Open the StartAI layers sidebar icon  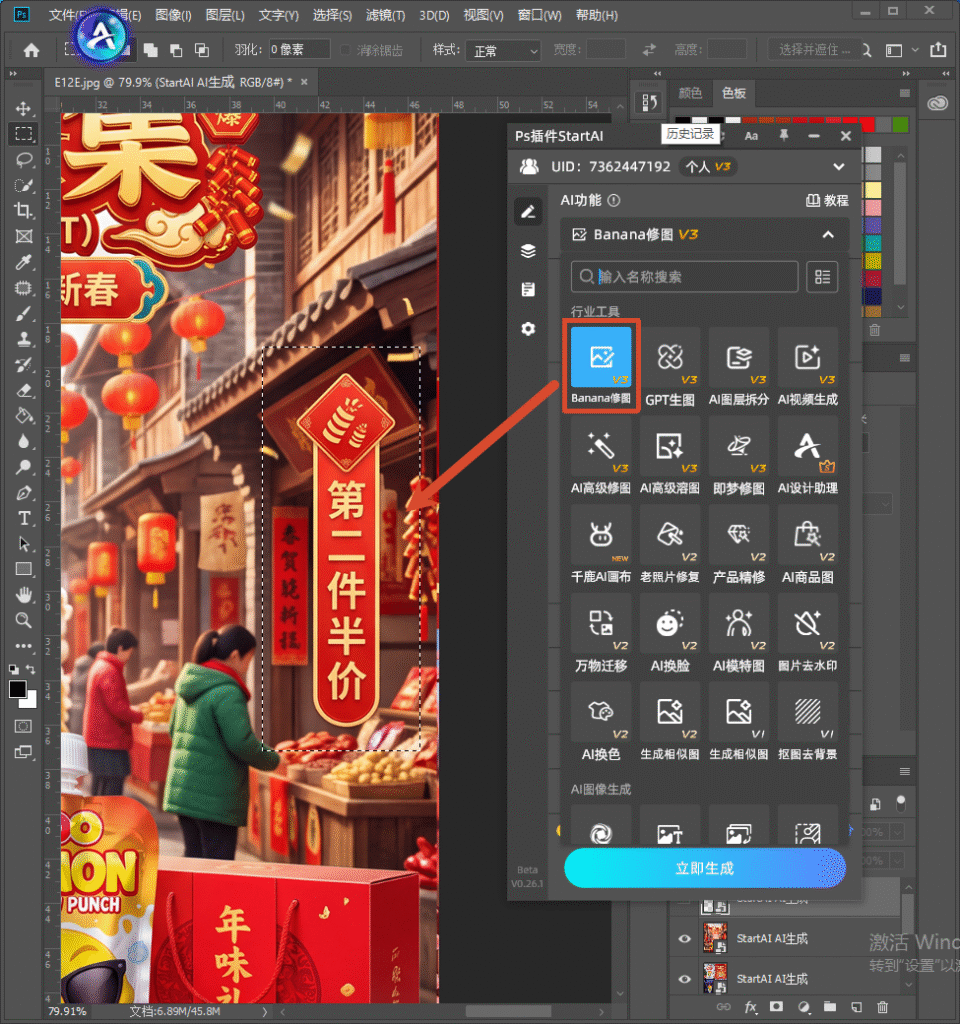[528, 251]
